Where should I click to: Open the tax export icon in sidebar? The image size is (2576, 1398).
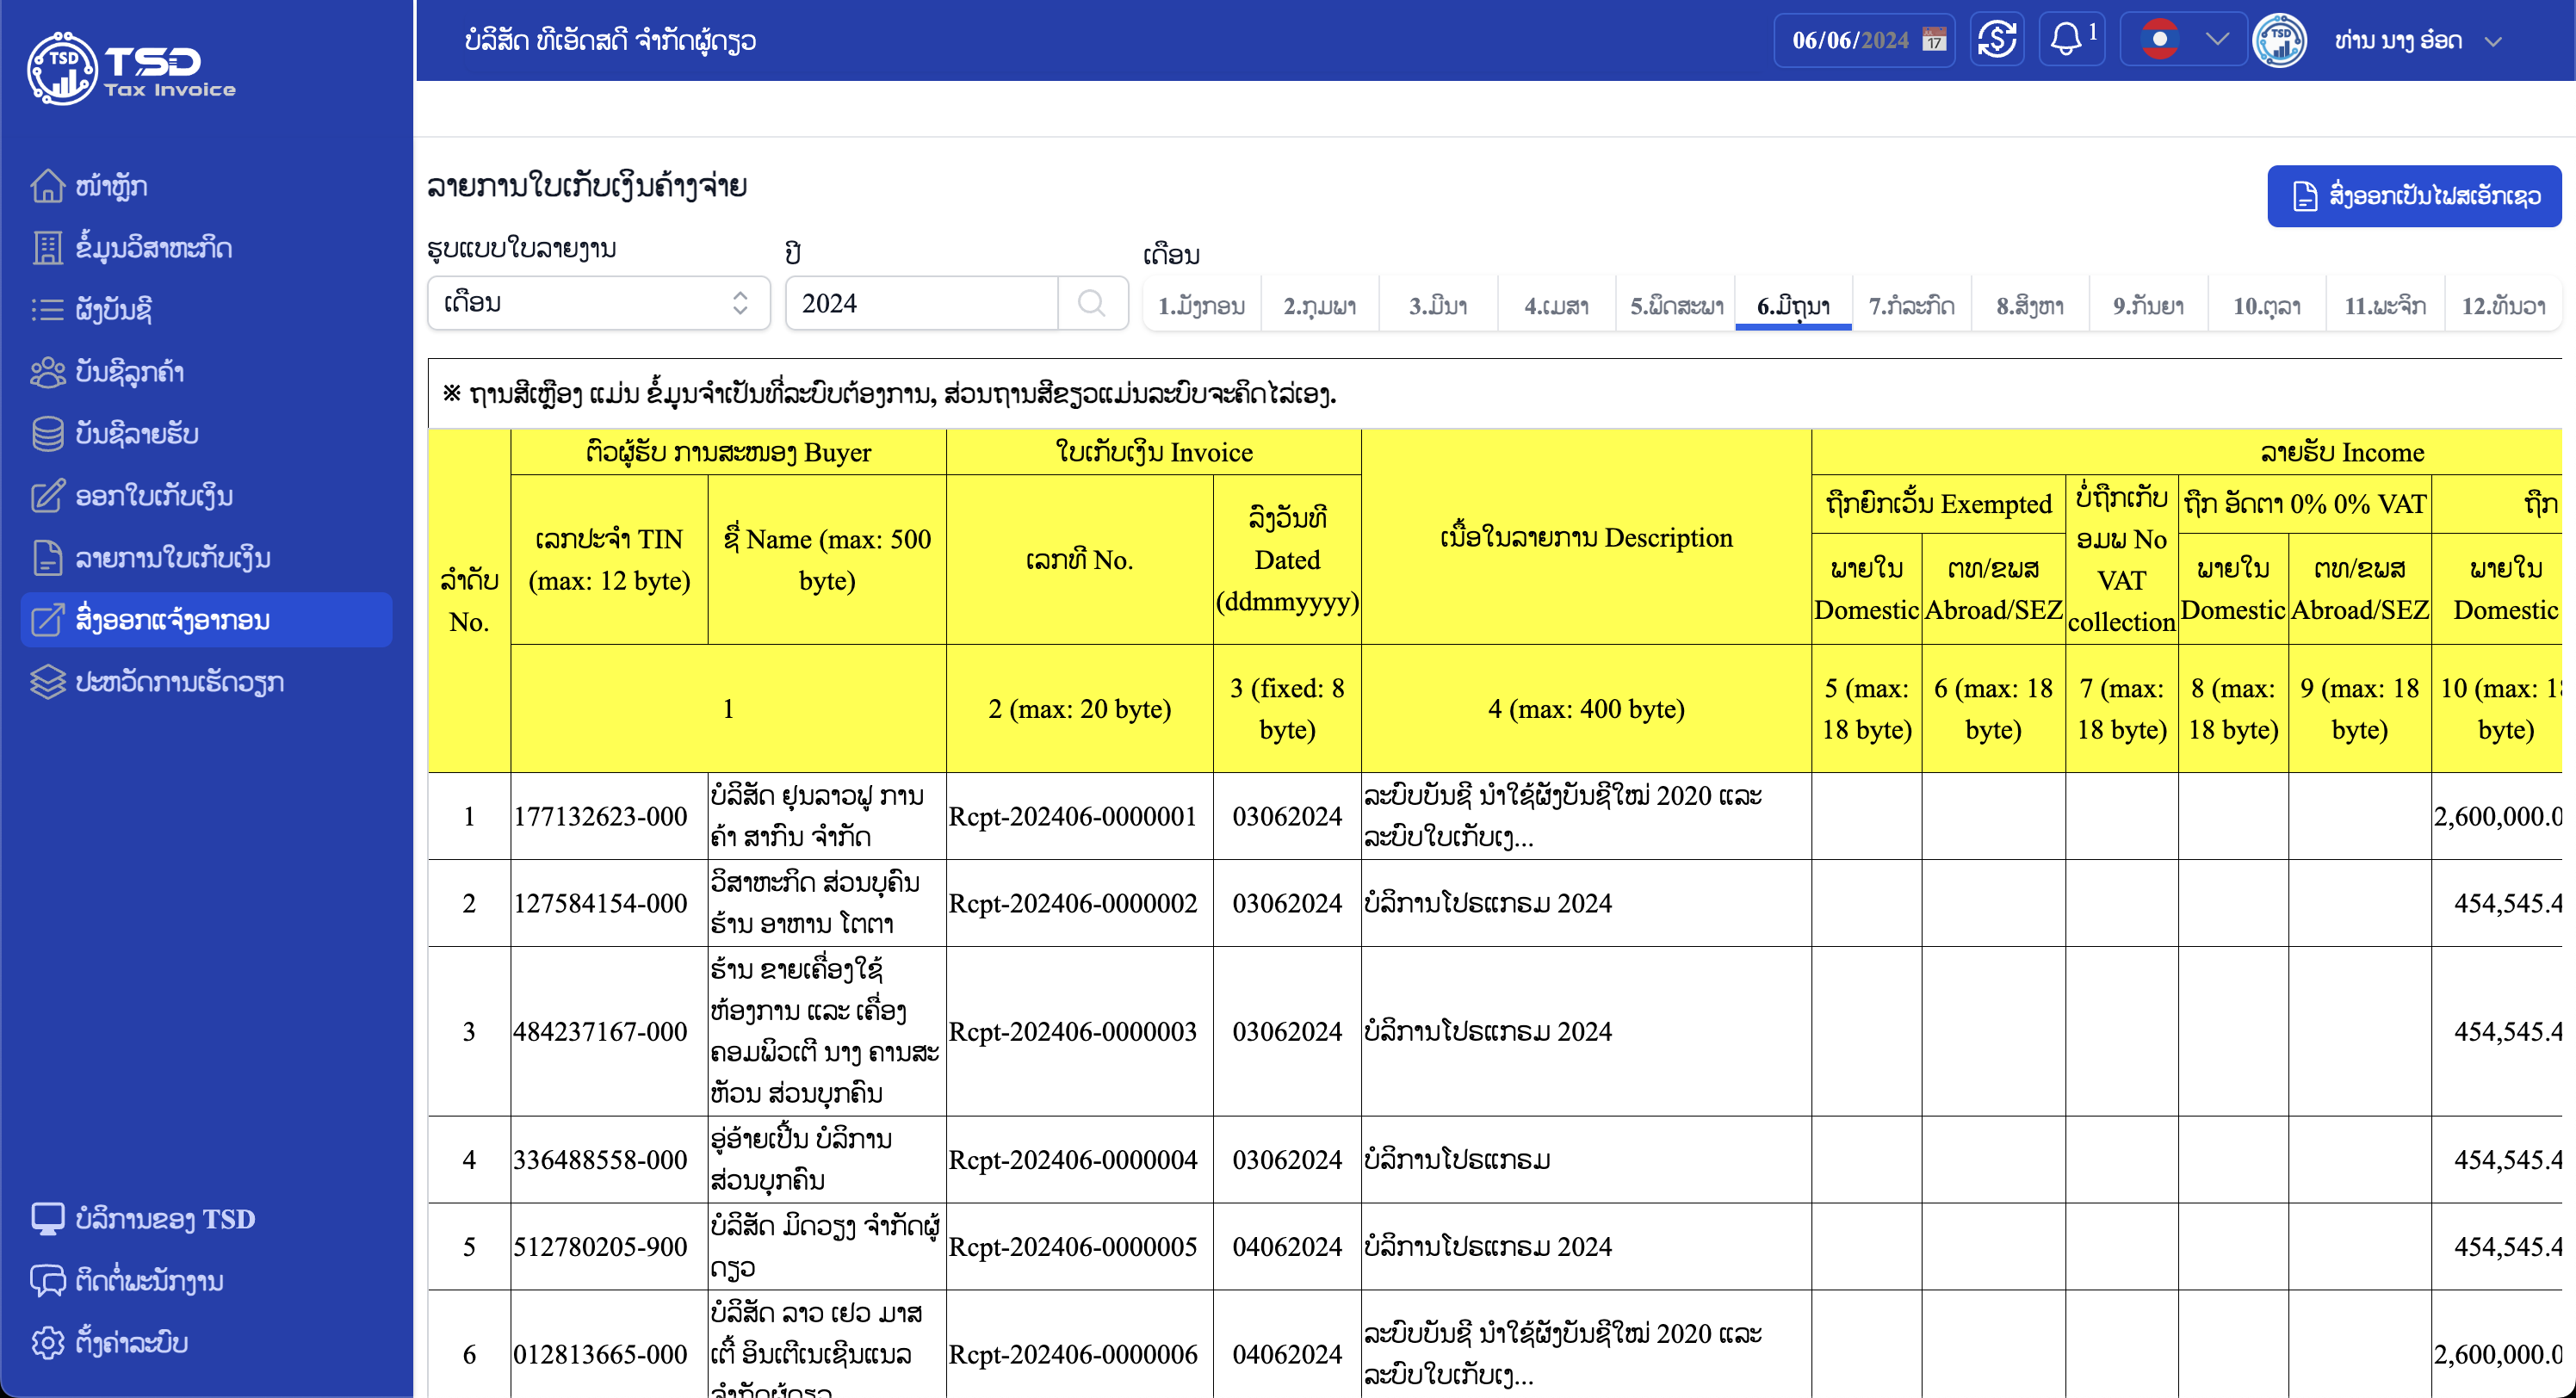pos(47,620)
